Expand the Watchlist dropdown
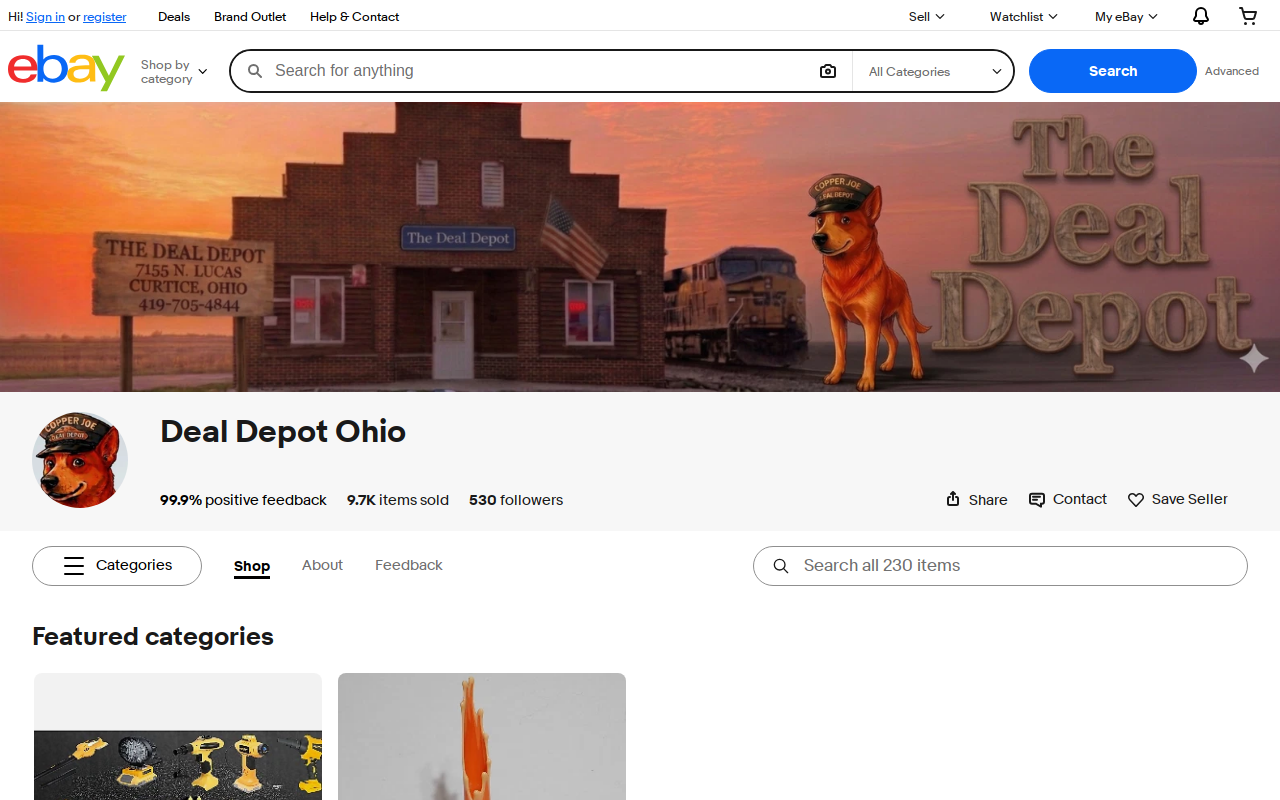The width and height of the screenshot is (1280, 800). point(1023,16)
